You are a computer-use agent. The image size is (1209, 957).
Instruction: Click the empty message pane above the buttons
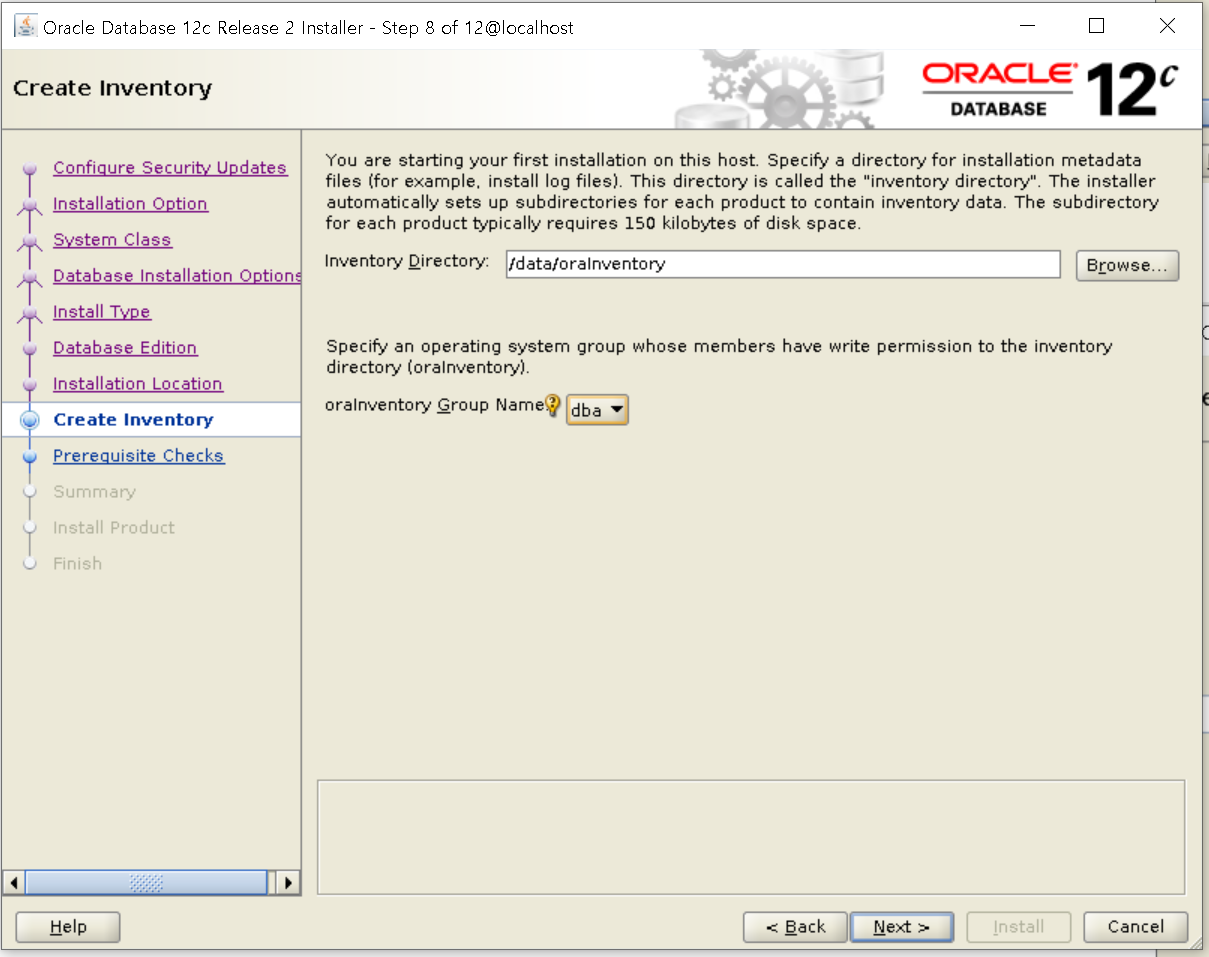coord(751,837)
